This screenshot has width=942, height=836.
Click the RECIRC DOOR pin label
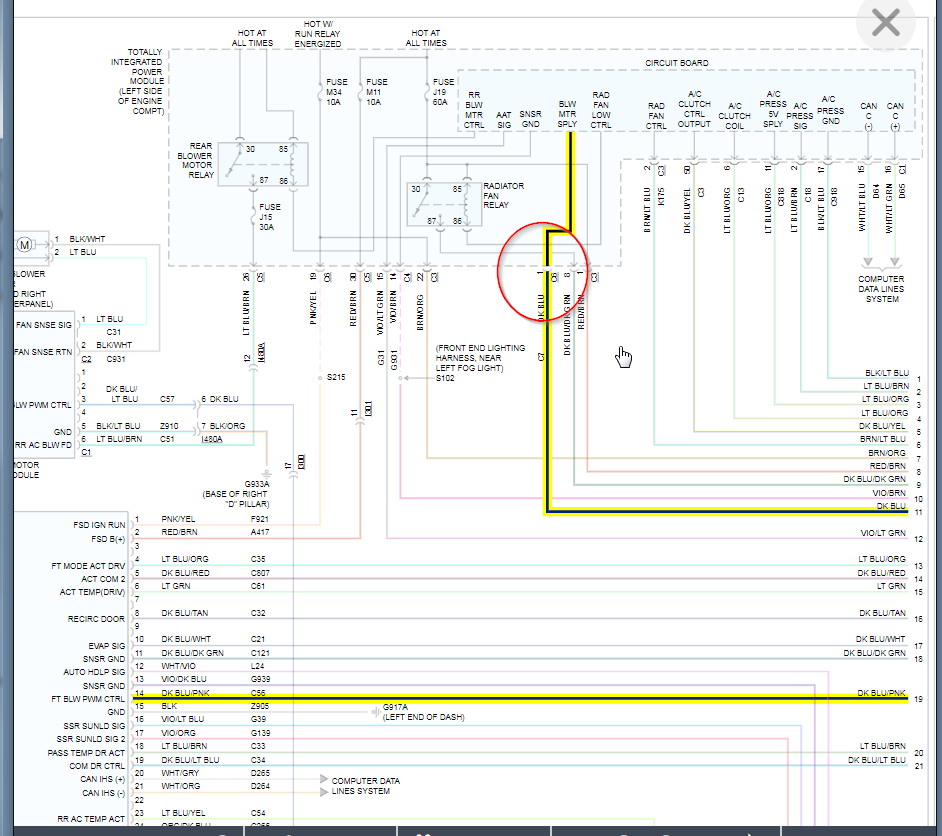point(97,619)
